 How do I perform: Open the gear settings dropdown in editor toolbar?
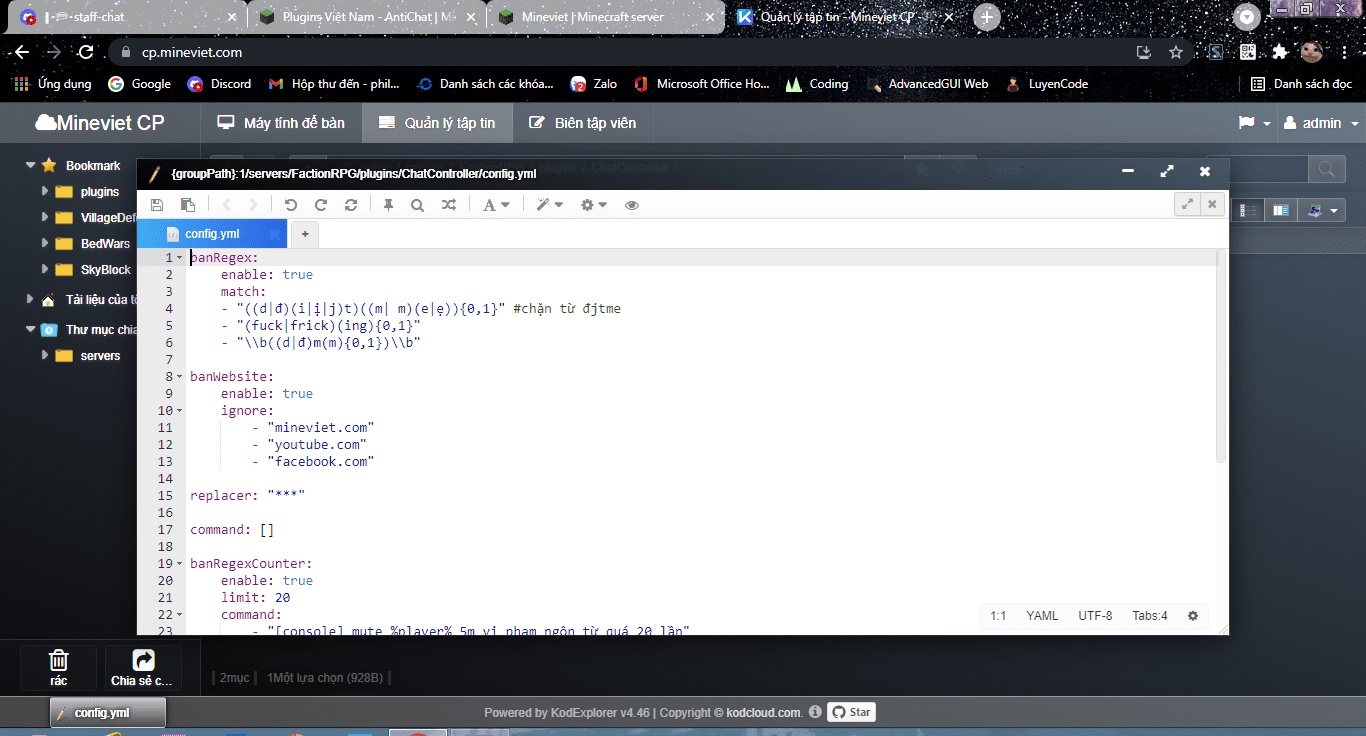coord(594,205)
